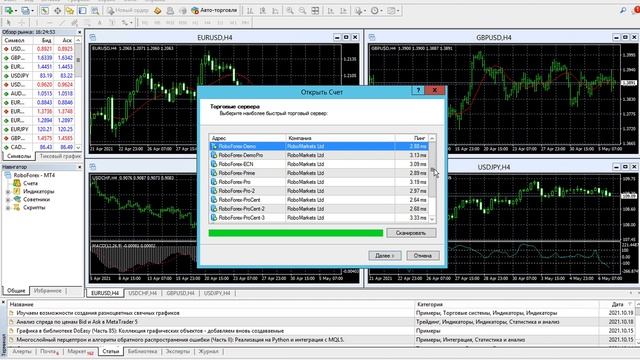Open the Profiles toolbar icon
This screenshot has height=360, width=640.
pyautogui.click(x=25, y=11)
